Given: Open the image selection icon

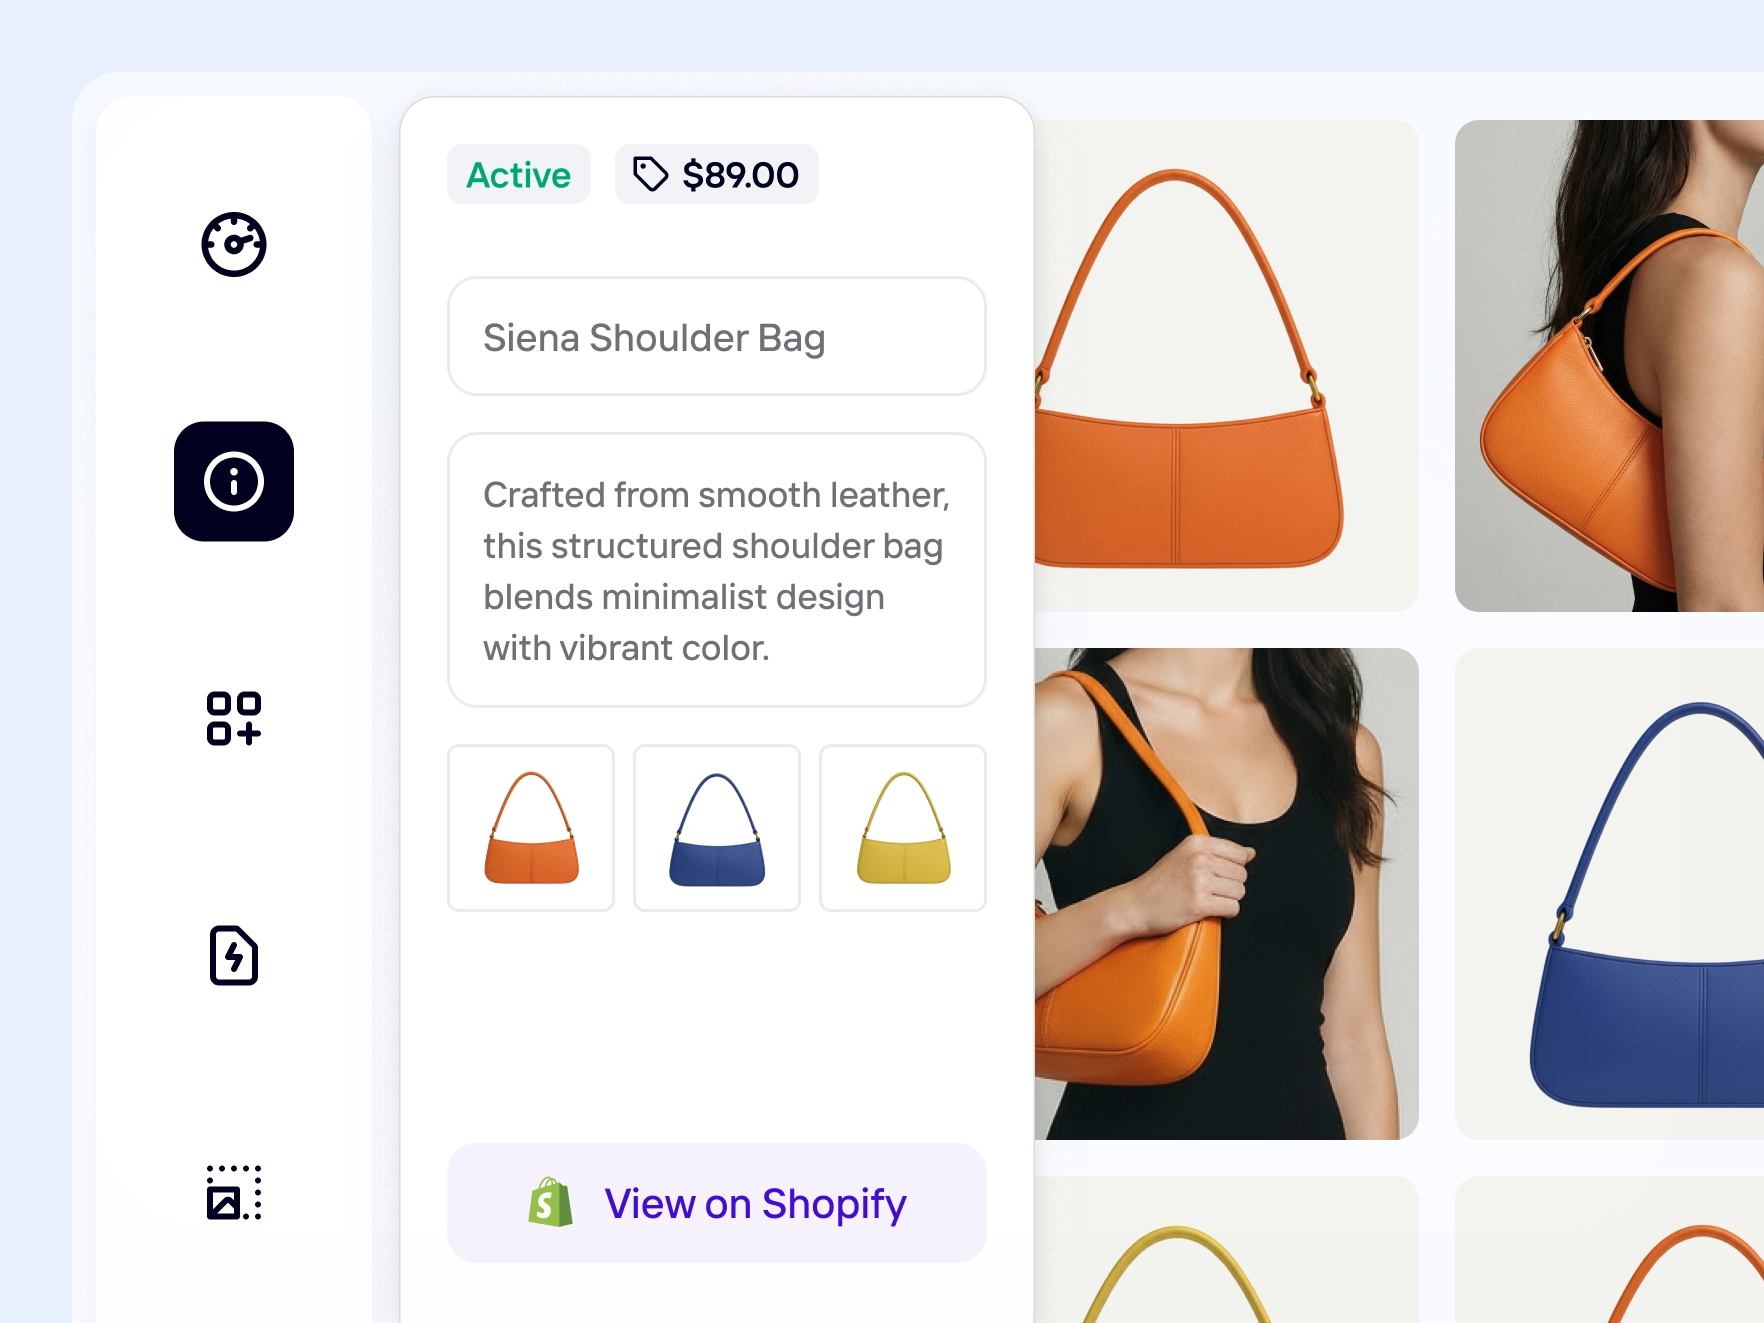Looking at the screenshot, I should click(234, 1192).
